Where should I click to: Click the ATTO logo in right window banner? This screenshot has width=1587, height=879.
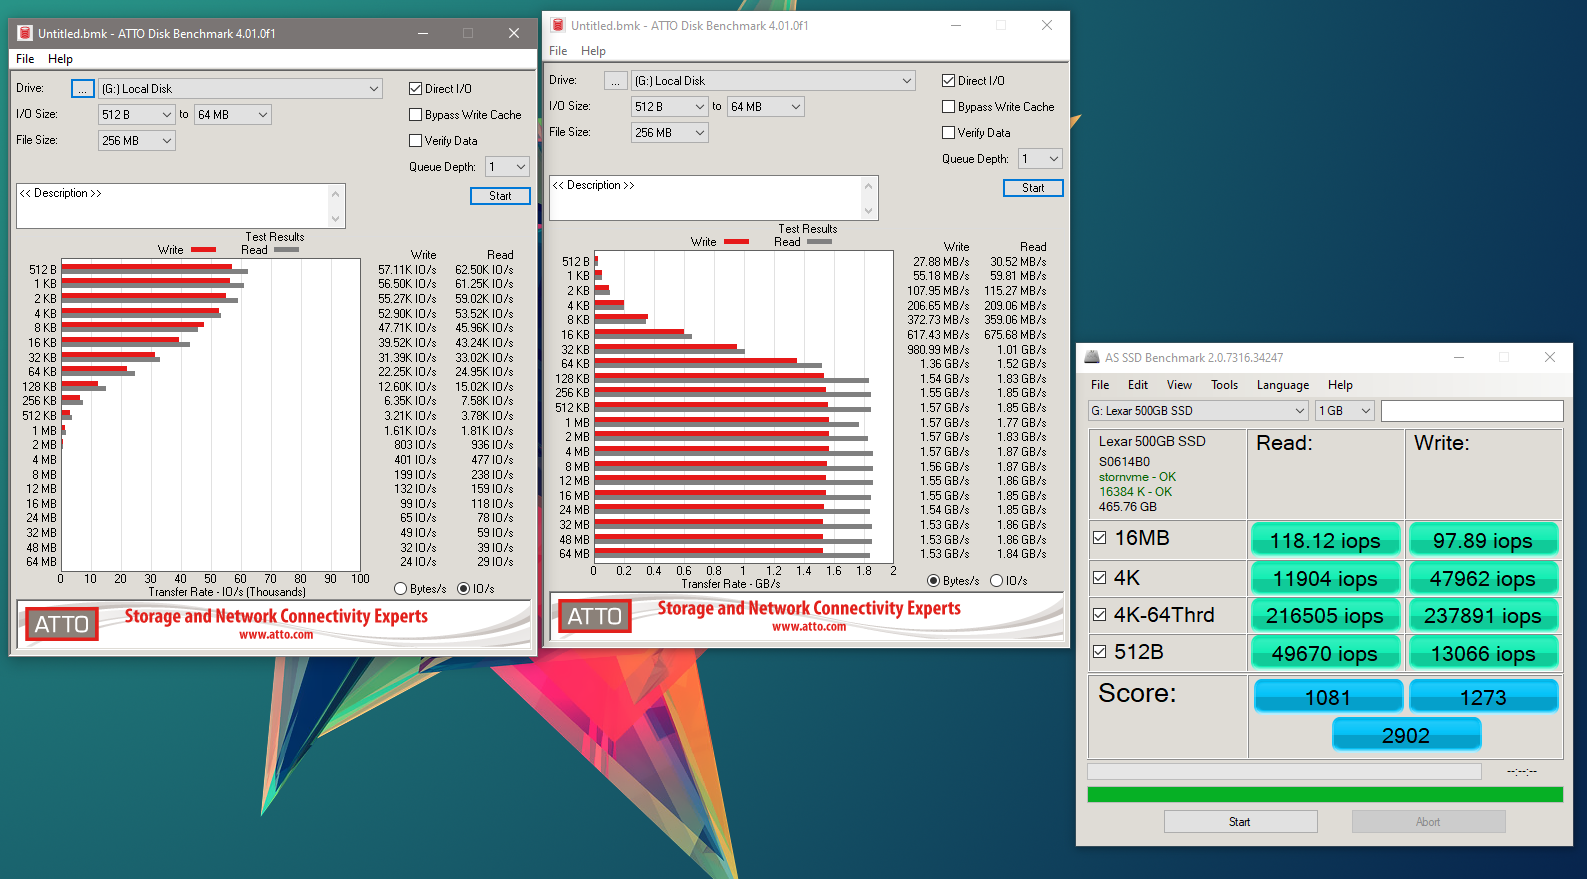595,616
